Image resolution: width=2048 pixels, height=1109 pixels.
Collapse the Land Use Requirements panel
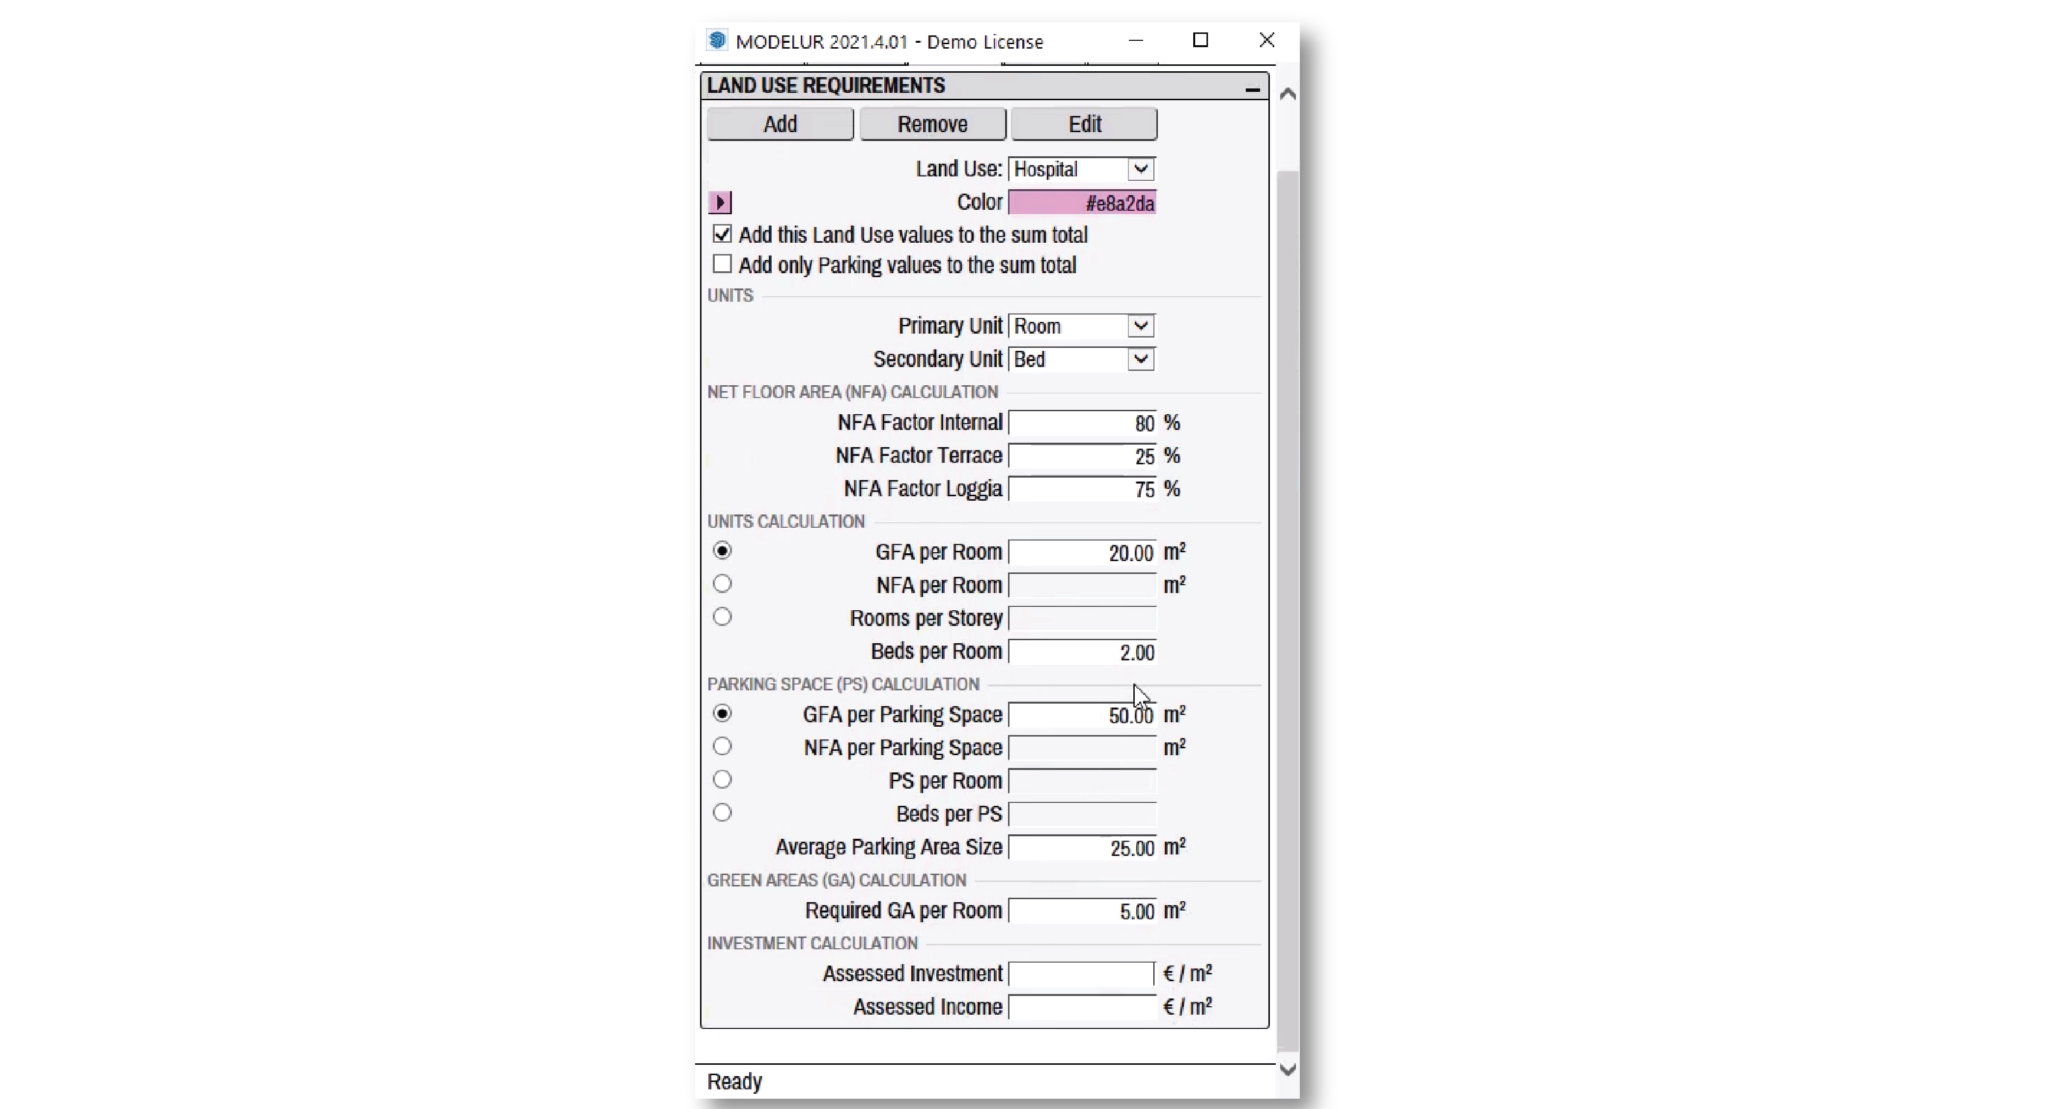pyautogui.click(x=1252, y=87)
